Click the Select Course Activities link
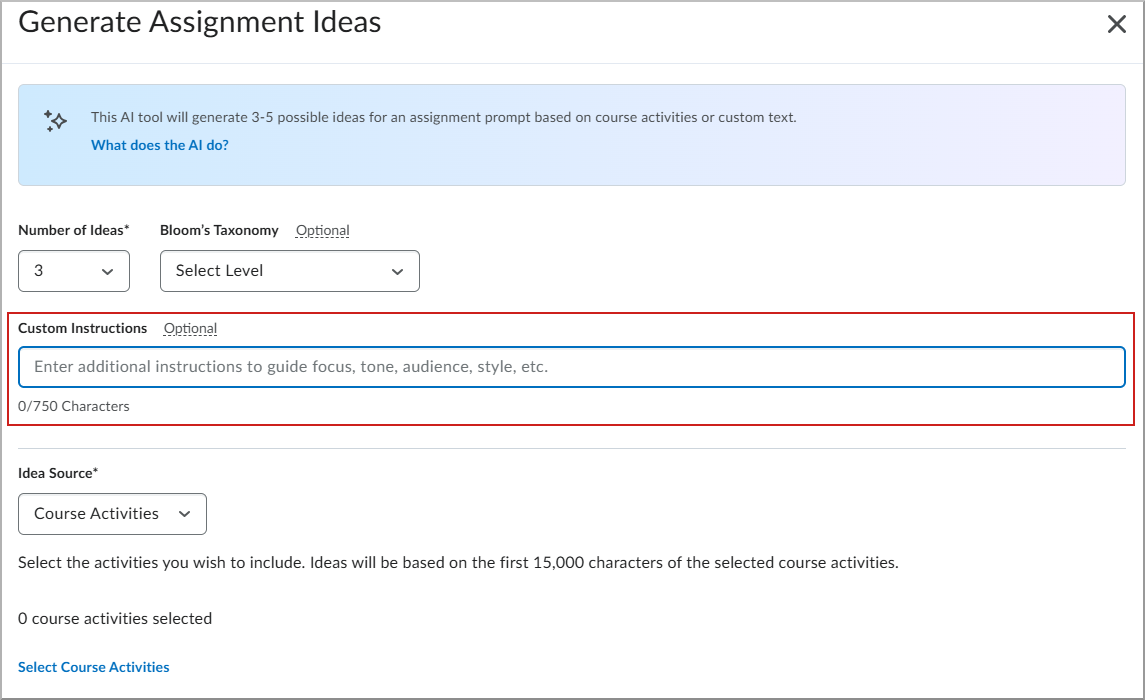 [93, 666]
